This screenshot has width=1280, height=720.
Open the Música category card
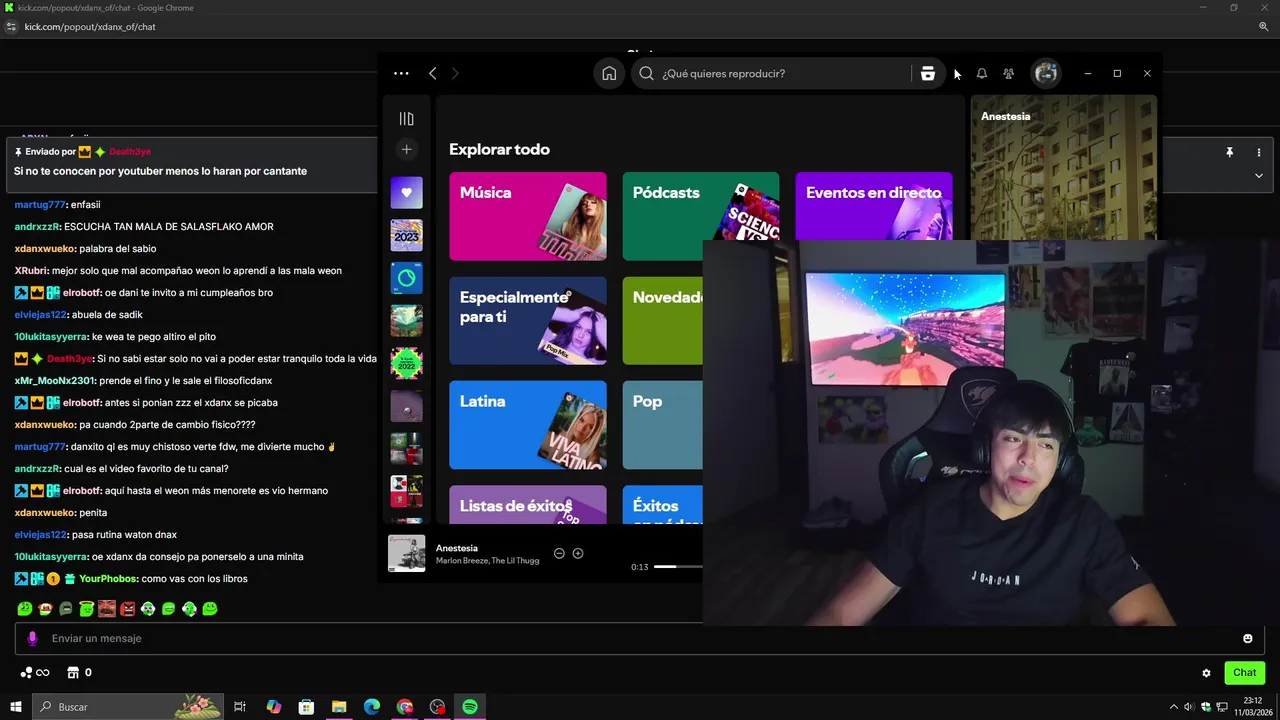[x=528, y=216]
